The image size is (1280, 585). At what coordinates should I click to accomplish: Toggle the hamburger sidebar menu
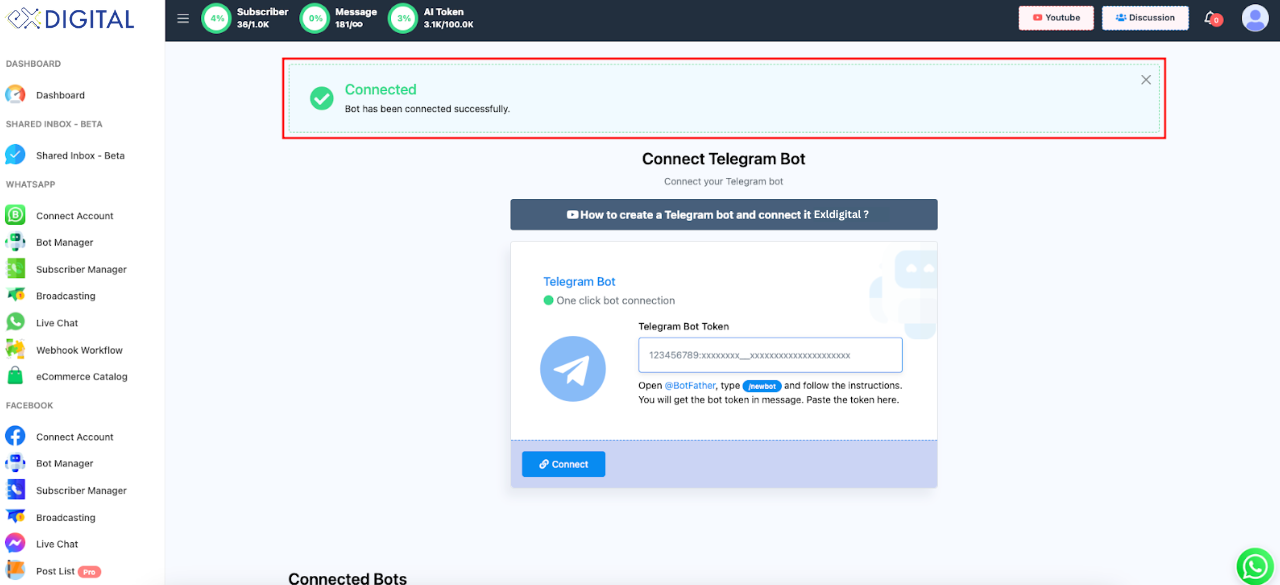click(x=183, y=18)
